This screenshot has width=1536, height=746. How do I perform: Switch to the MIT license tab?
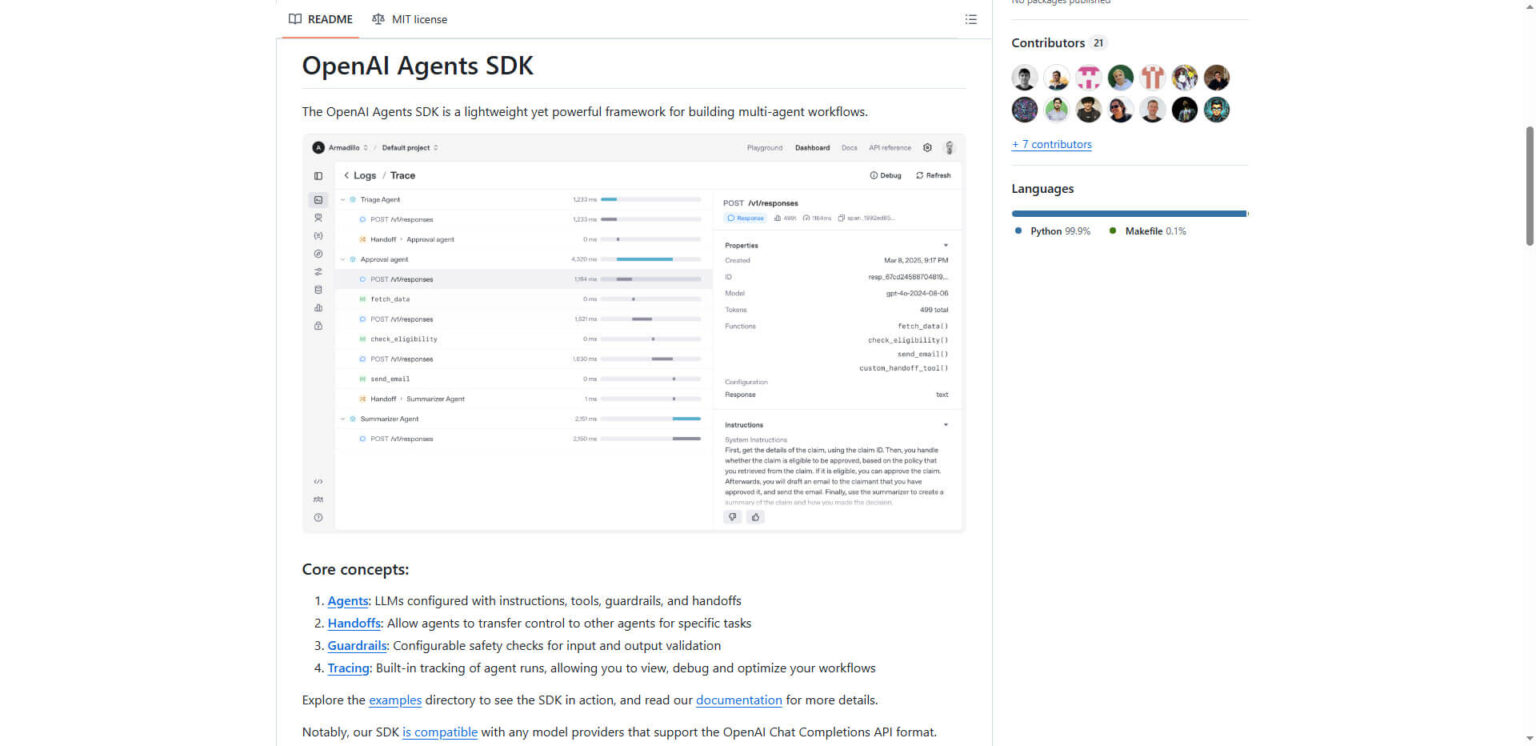point(420,18)
